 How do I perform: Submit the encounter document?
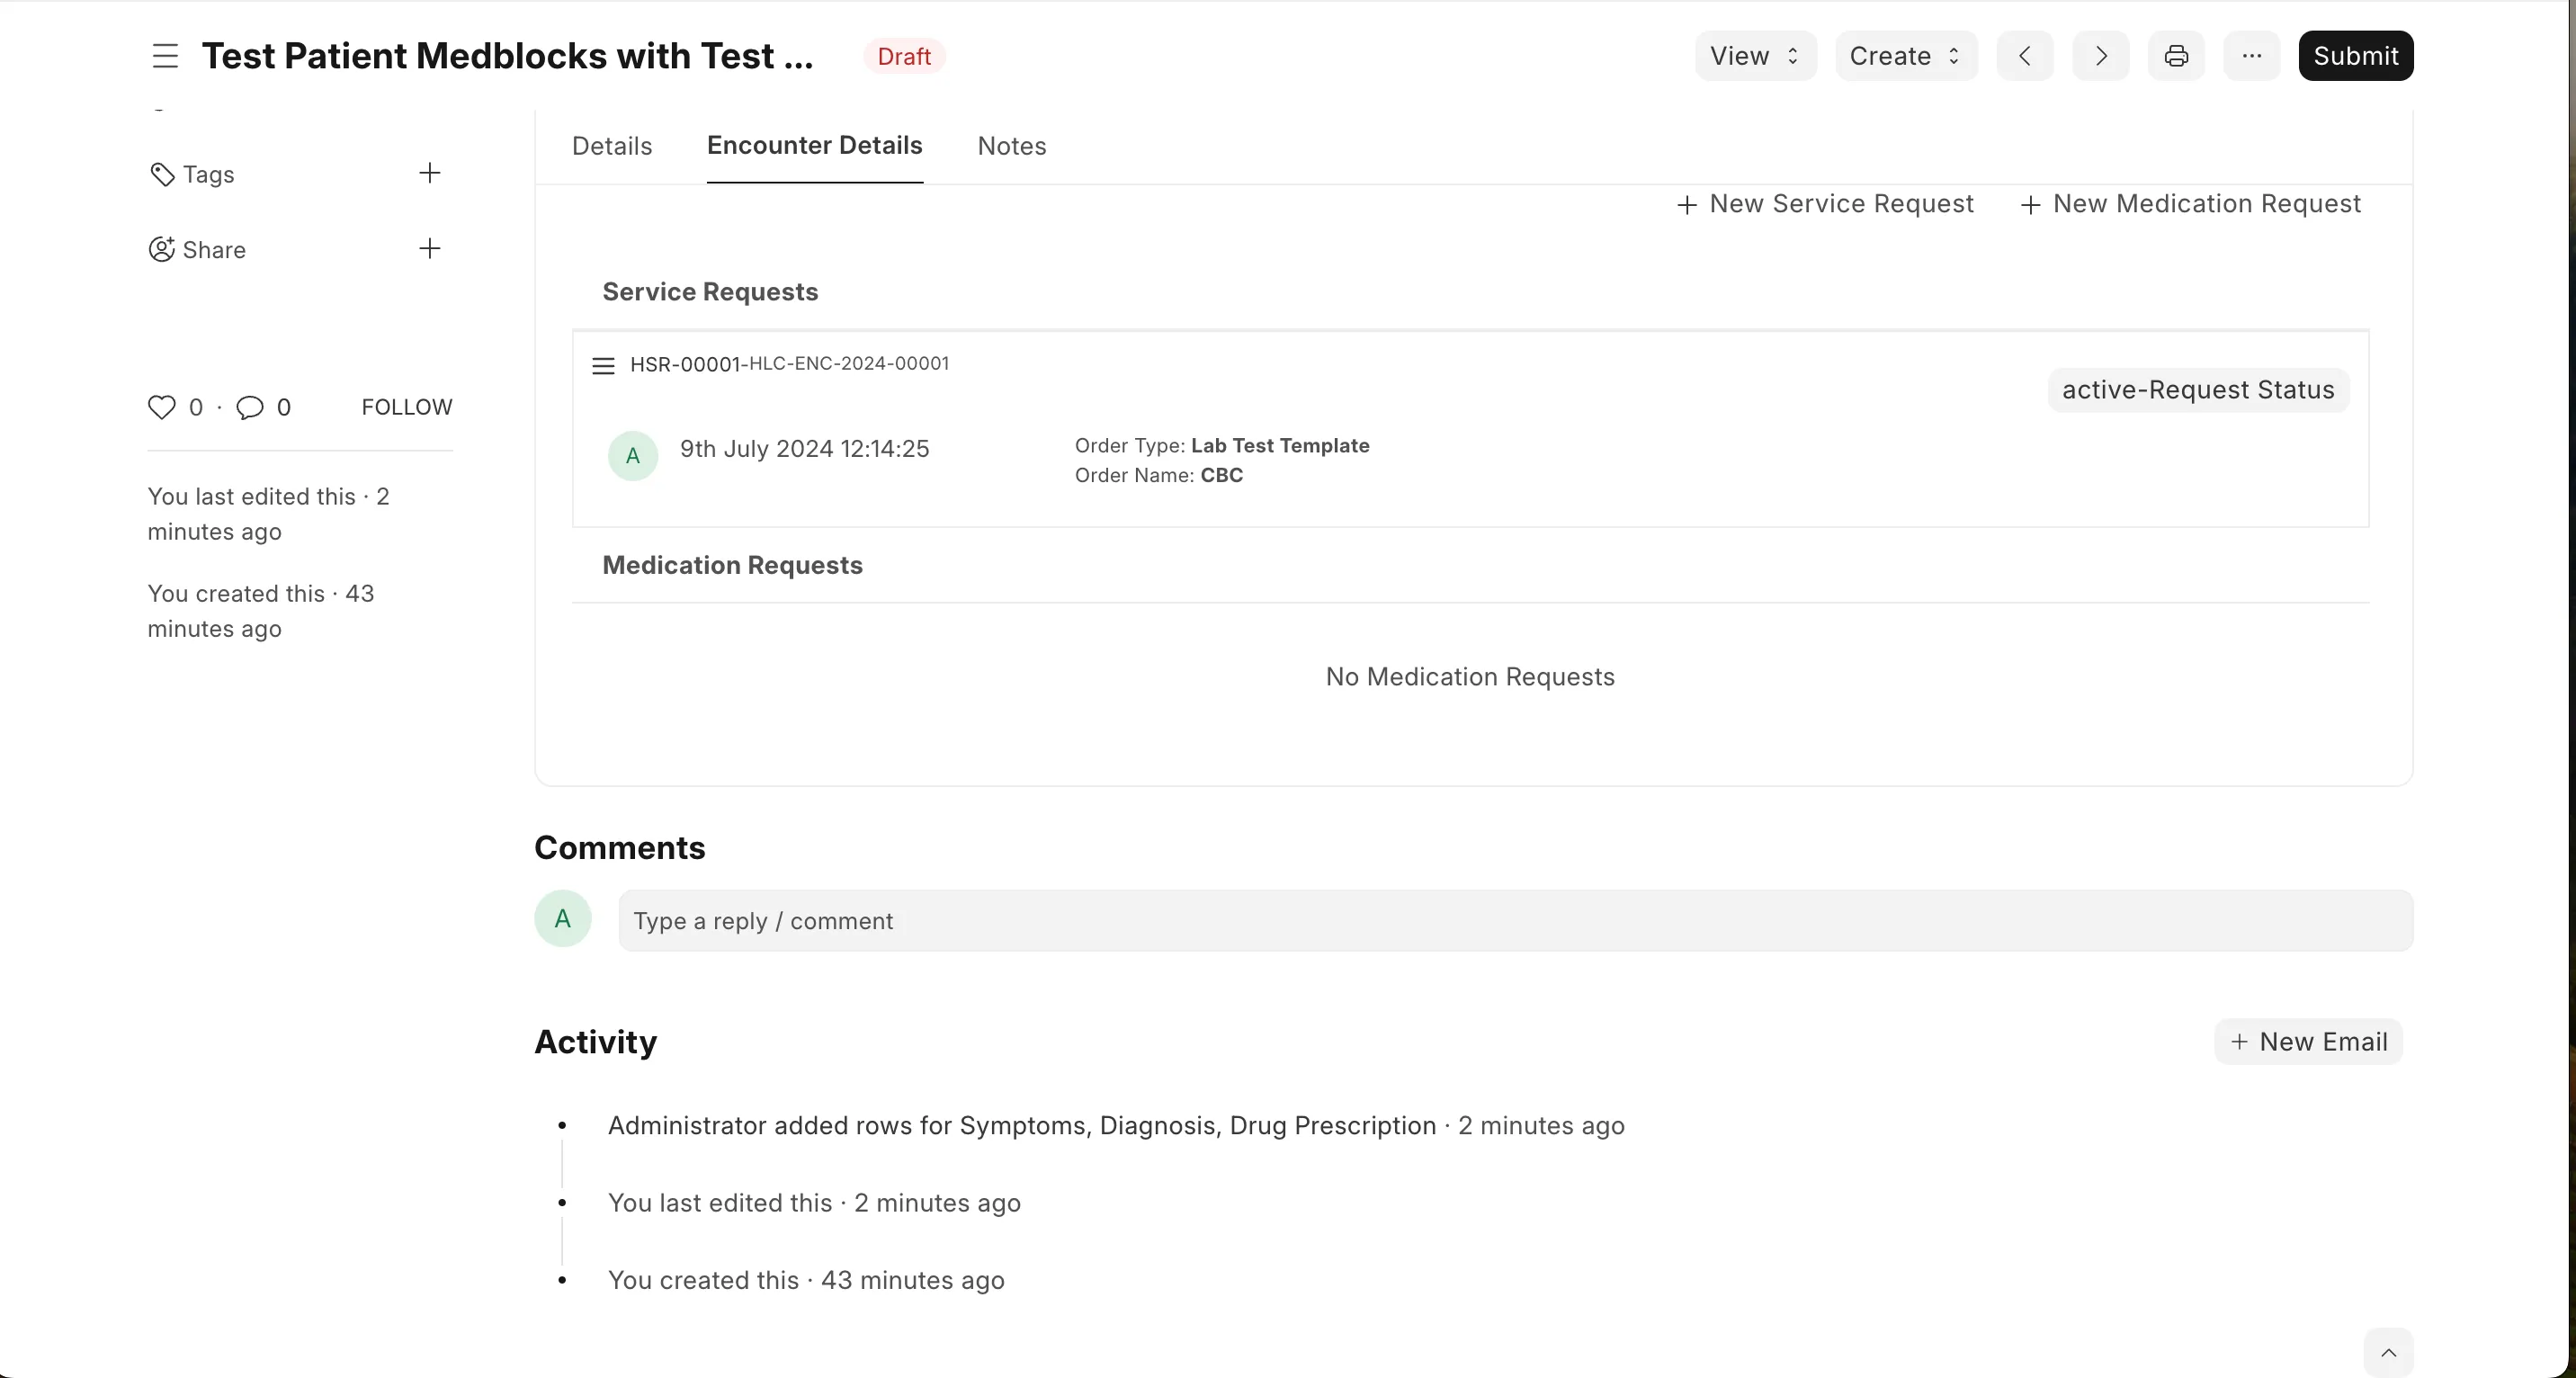pos(2356,55)
